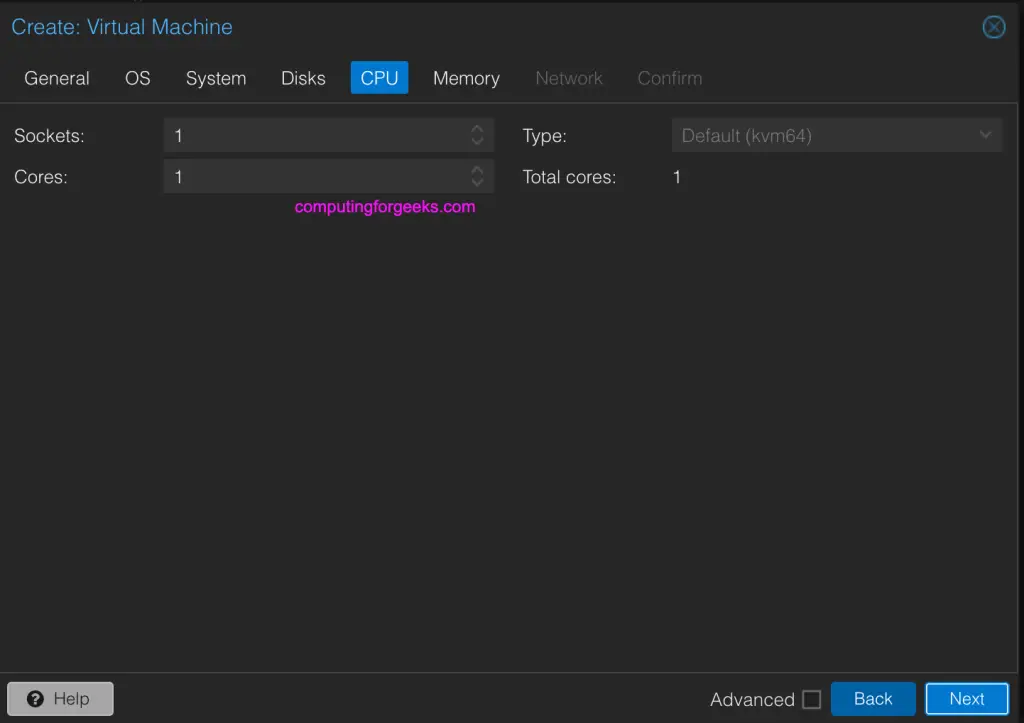Switch to the OS tab
Viewport: 1024px width, 723px height.
[137, 78]
